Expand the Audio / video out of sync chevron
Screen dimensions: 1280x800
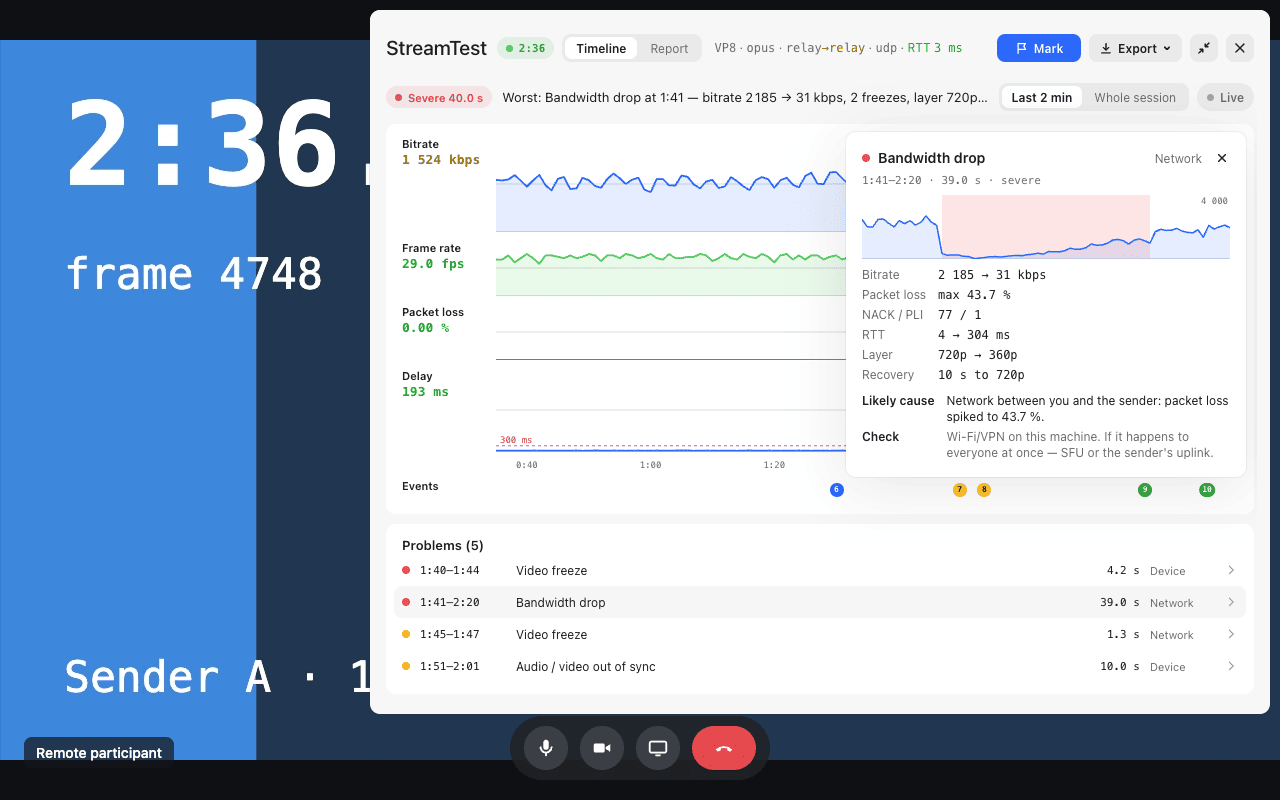click(x=1231, y=666)
